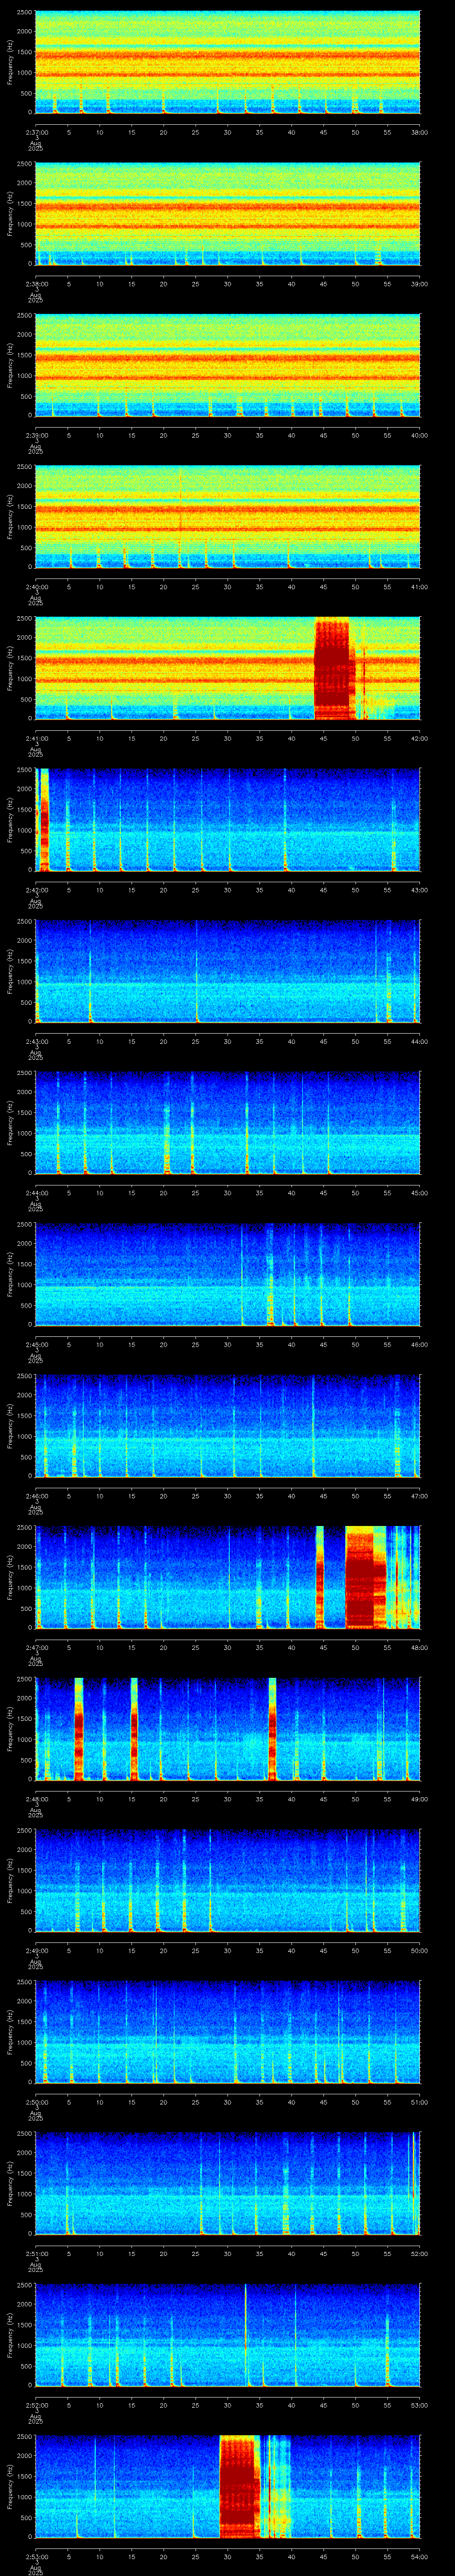Click the spectrogram panel starting at 2:46:00

pos(228,1426)
